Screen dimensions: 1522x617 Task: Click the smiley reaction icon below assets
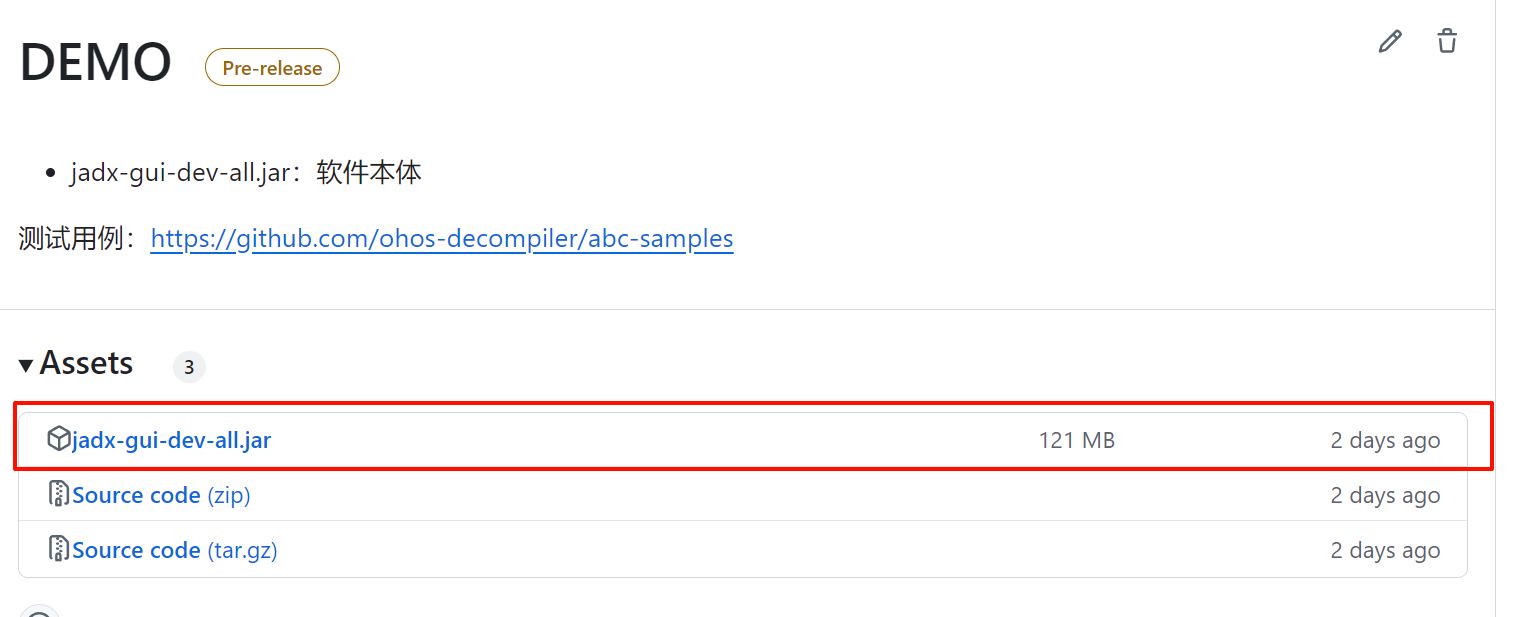click(40, 612)
